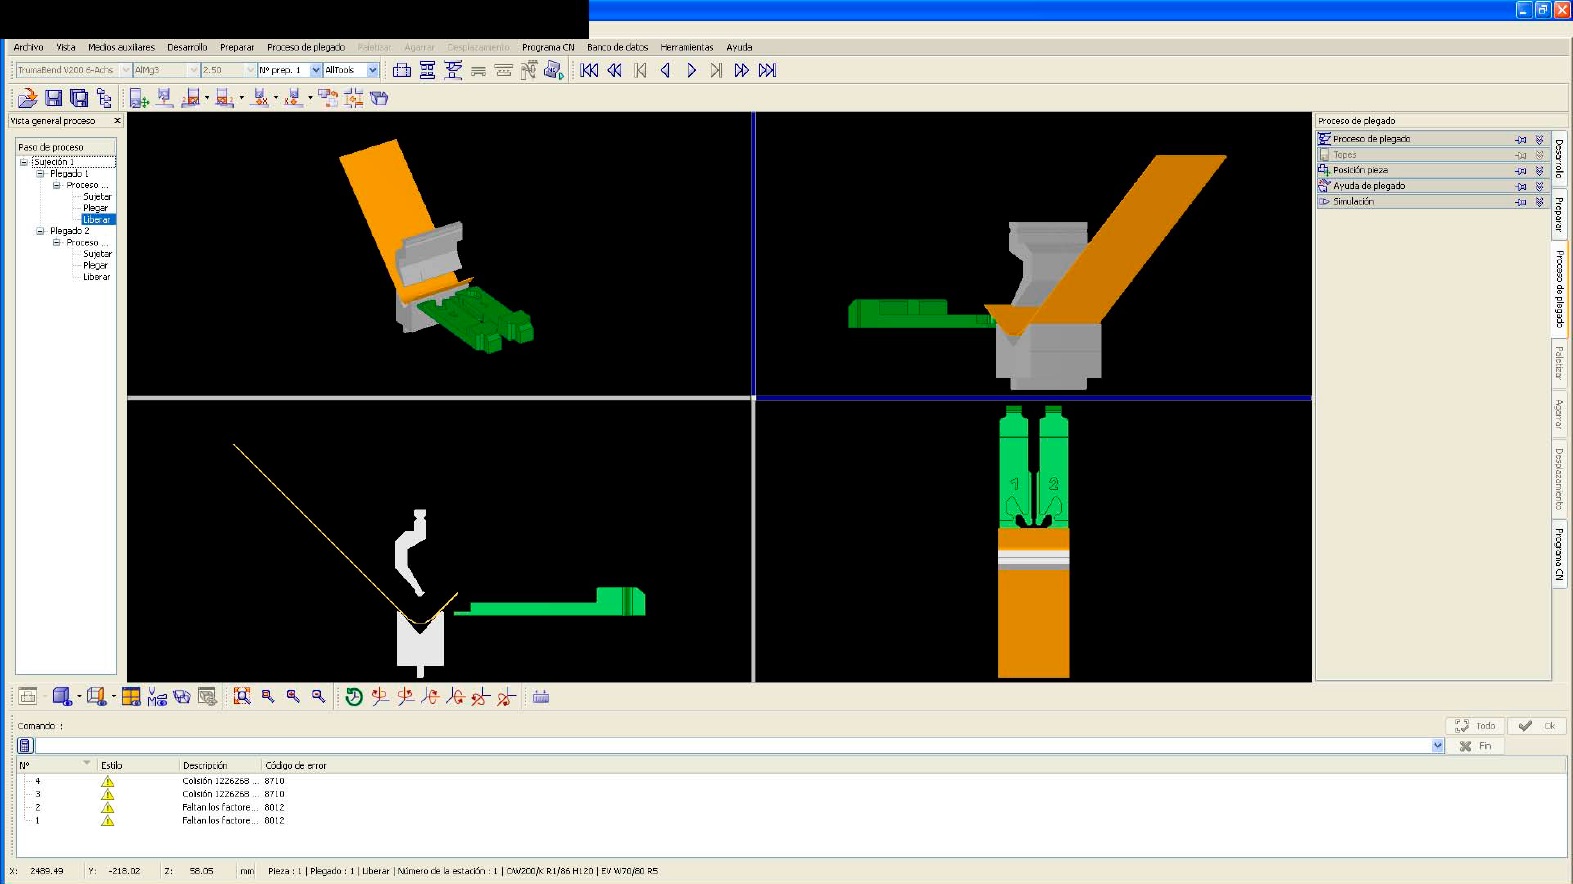Click the NC program generate icon
Screen dimensions: 1573x884
[554, 70]
